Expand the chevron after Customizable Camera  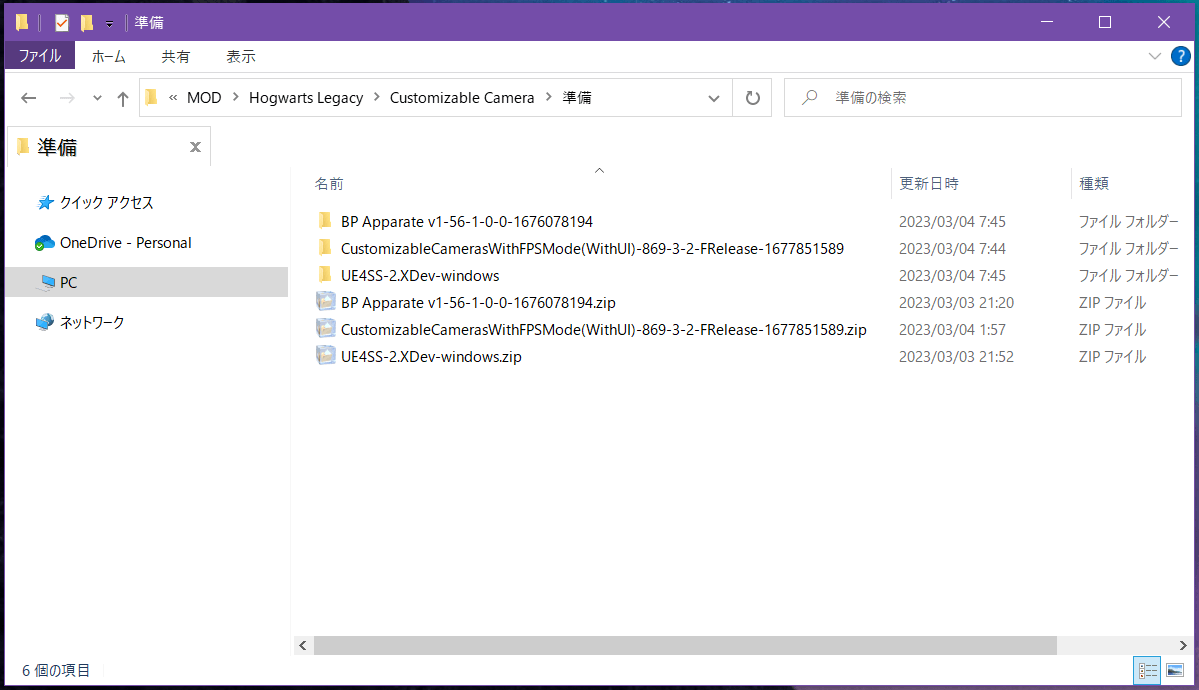click(x=549, y=97)
